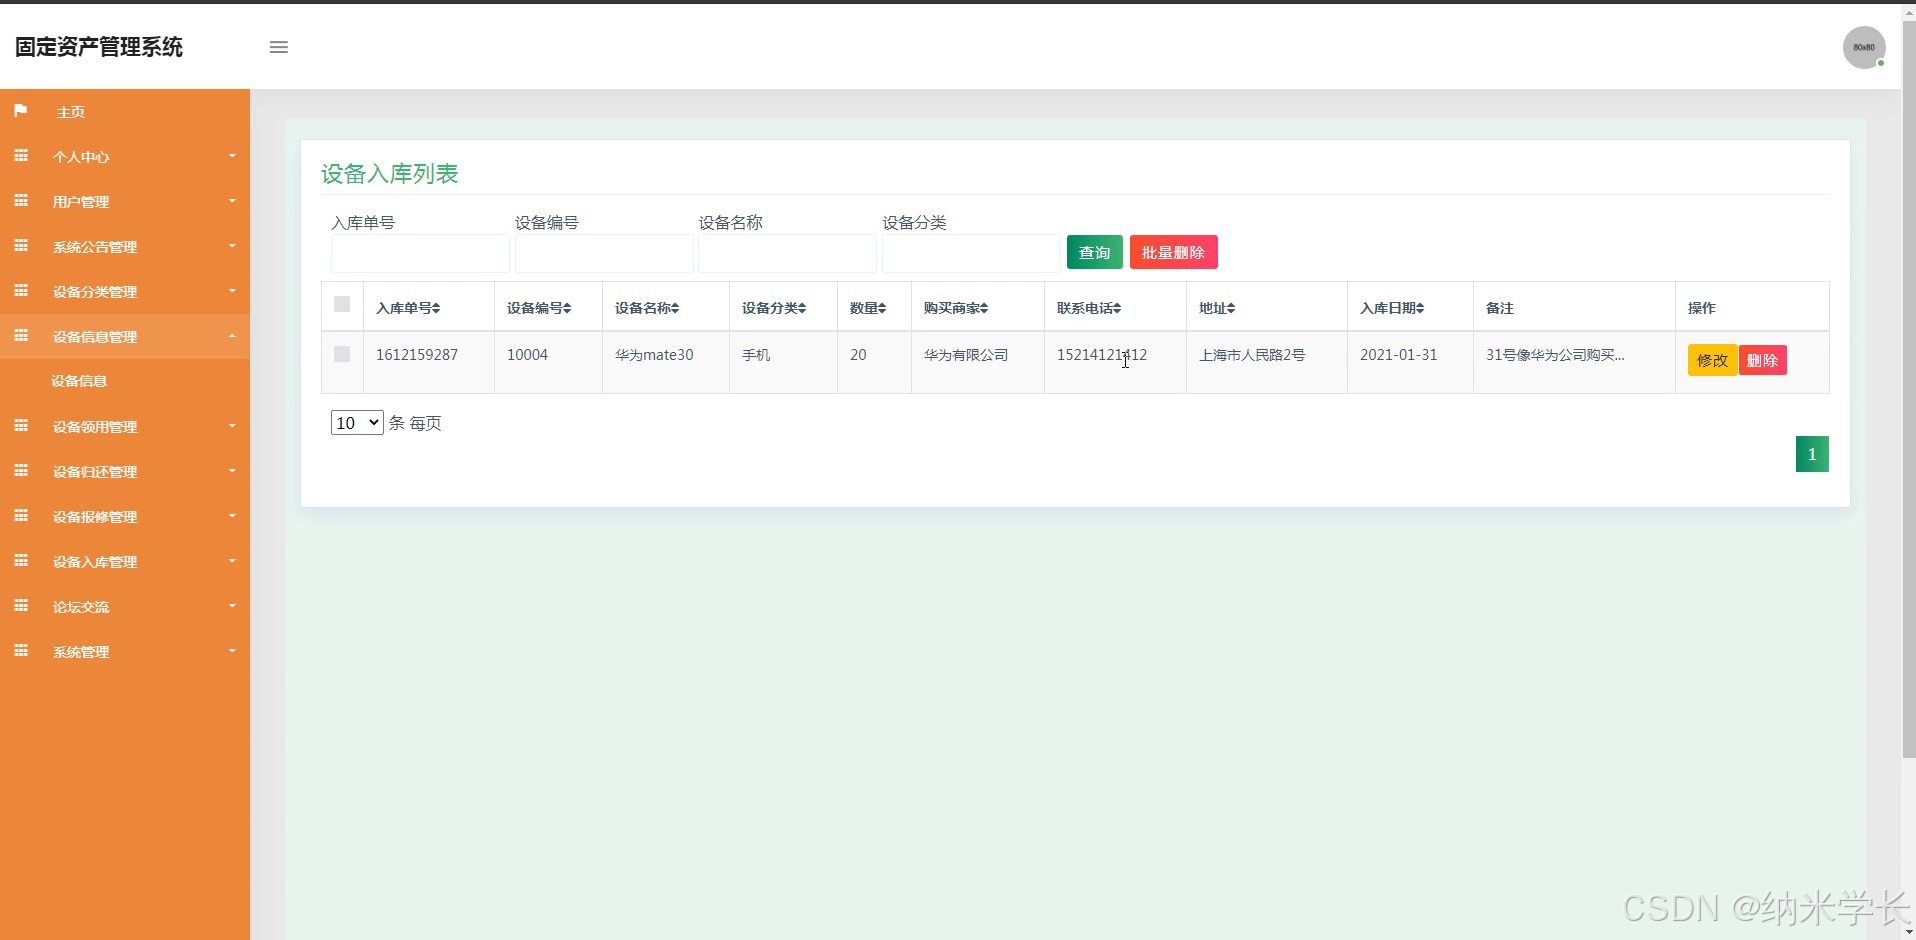Click the 查询 search button

(x=1094, y=252)
